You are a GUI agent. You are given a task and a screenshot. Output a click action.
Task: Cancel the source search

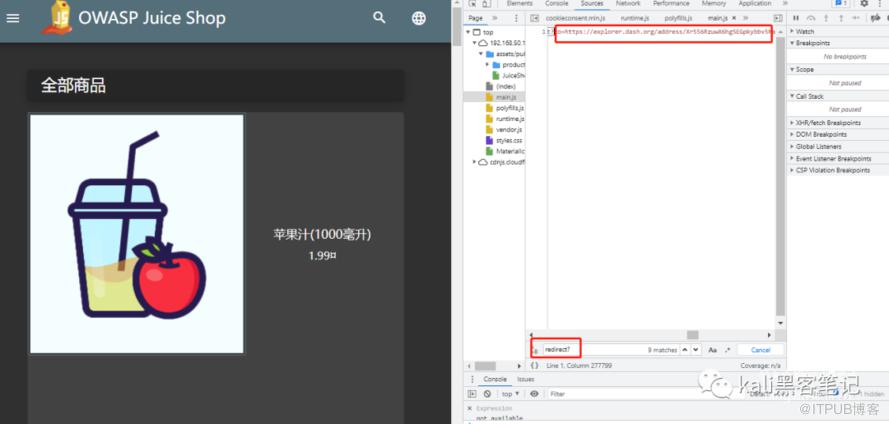[760, 350]
